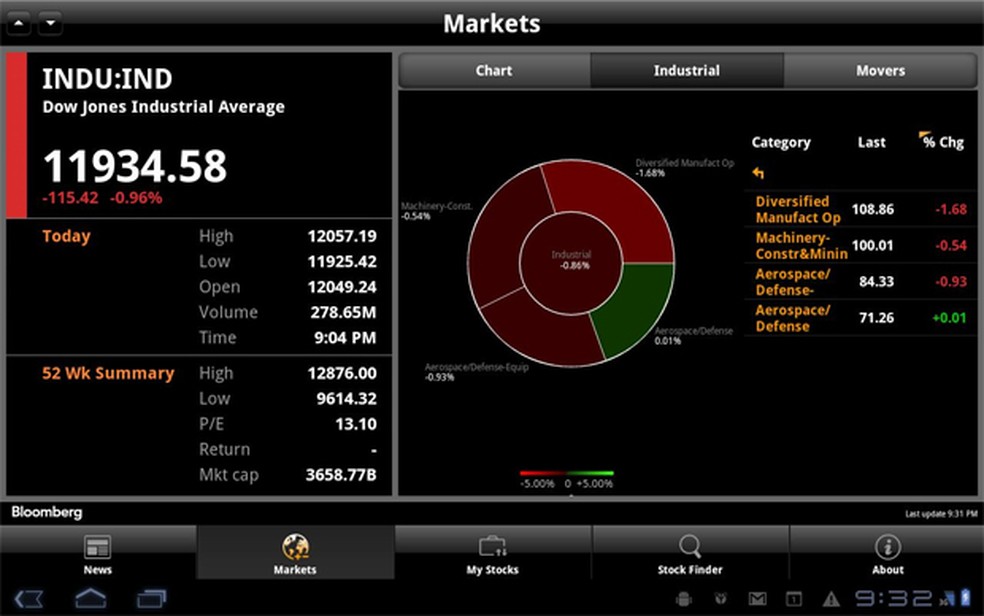Click today's Low value 11925.42

342,262
